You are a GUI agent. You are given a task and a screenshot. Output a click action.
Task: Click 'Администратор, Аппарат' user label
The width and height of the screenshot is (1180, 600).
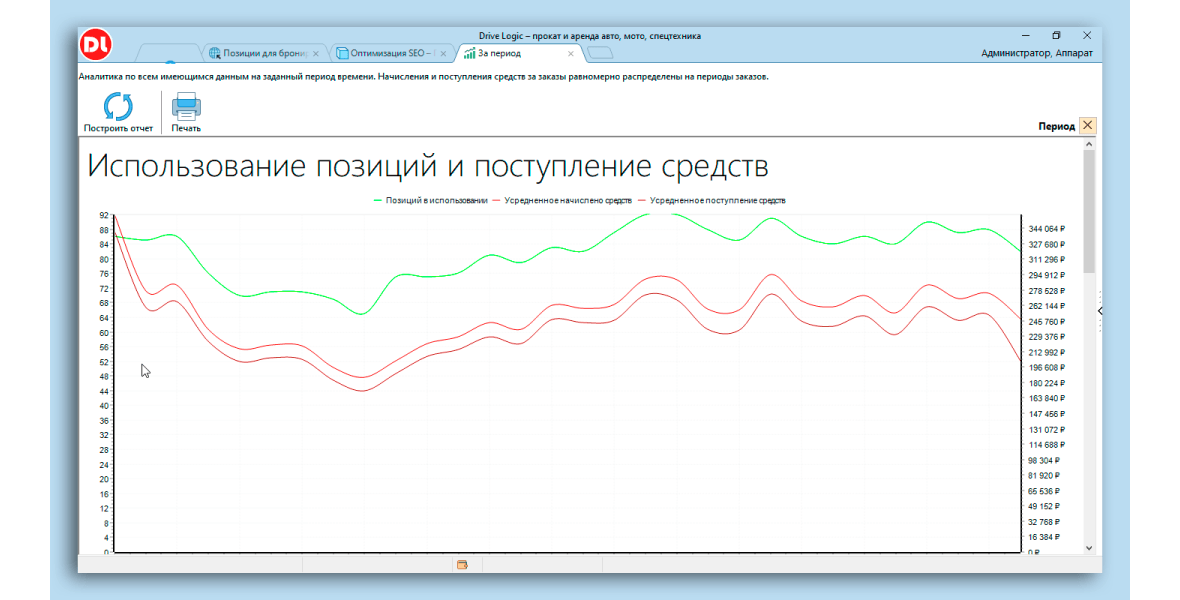click(1036, 53)
